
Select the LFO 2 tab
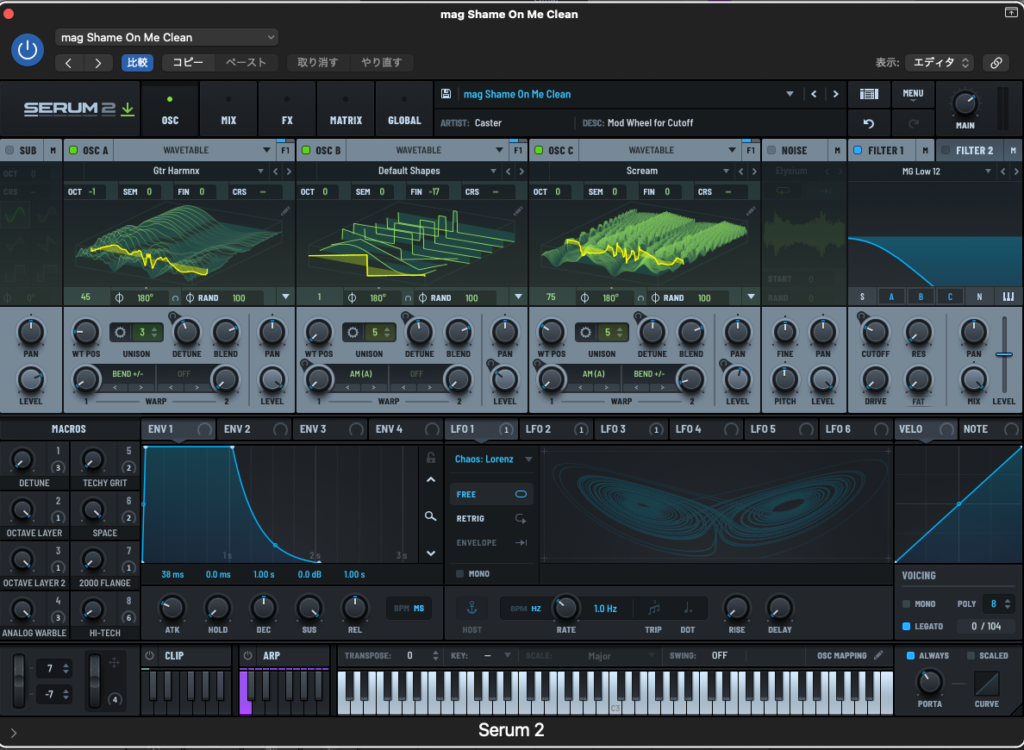pyautogui.click(x=555, y=429)
